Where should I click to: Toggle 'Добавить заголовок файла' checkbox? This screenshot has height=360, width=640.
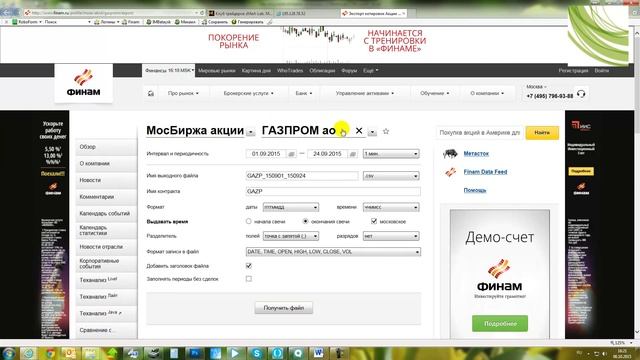click(249, 266)
